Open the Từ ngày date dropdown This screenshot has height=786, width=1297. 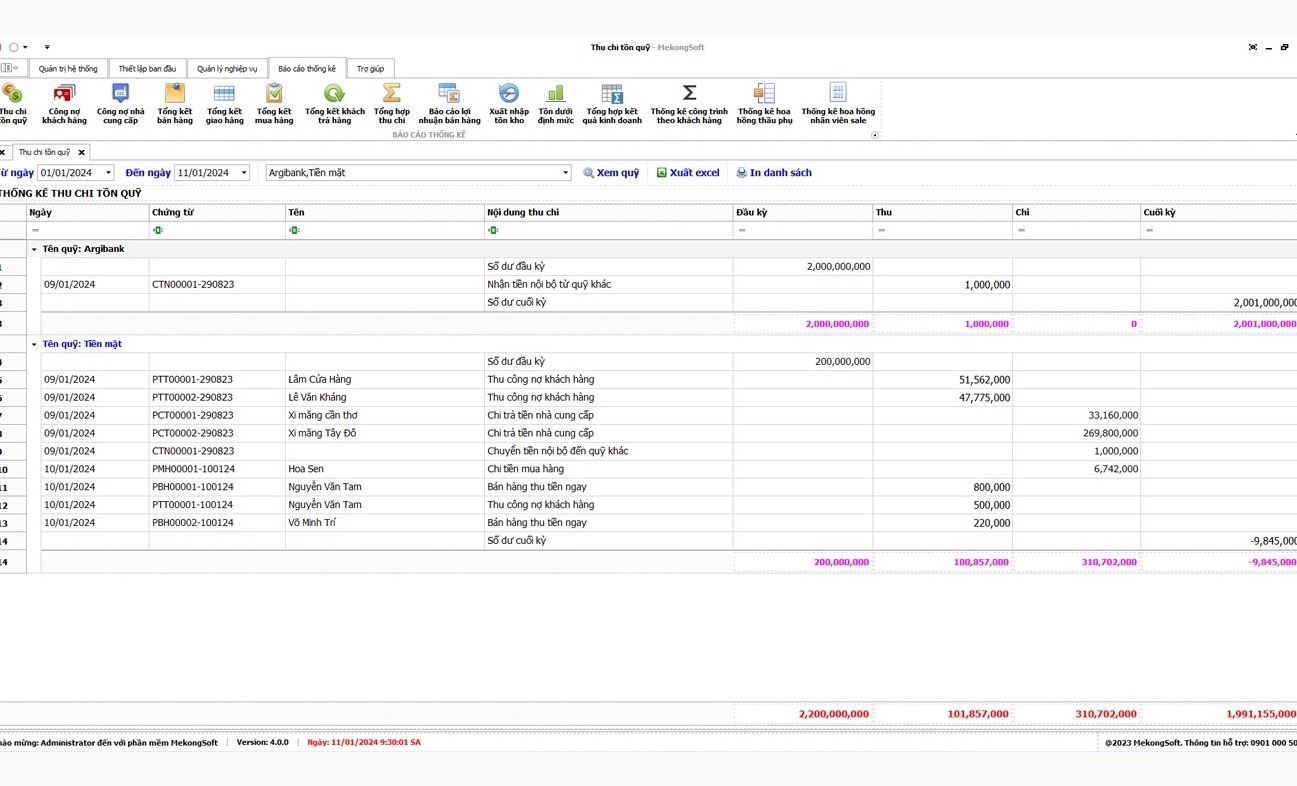click(108, 173)
